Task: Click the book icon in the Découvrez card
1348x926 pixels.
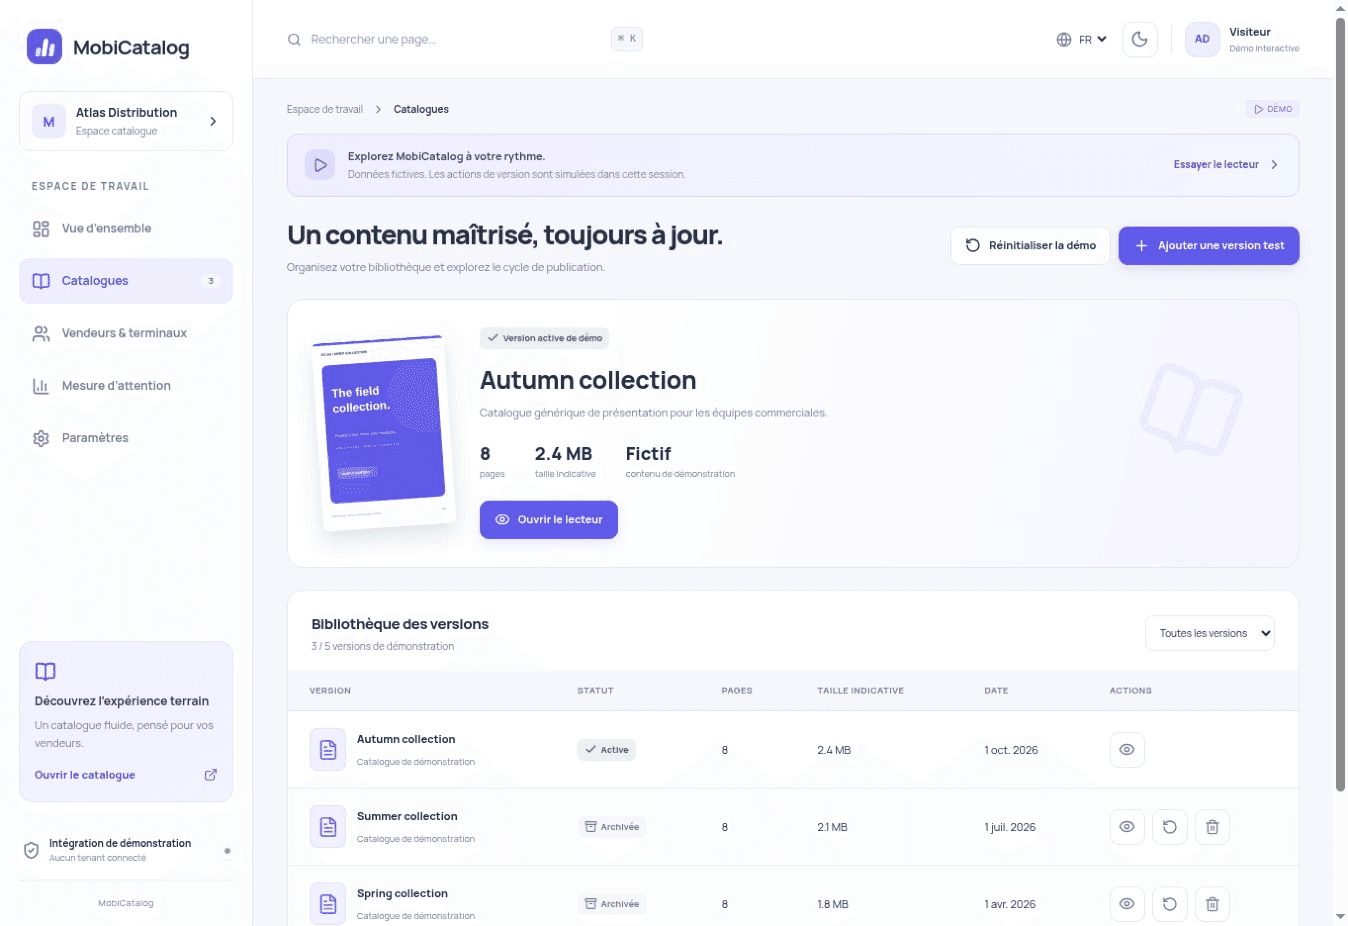Action: tap(45, 672)
